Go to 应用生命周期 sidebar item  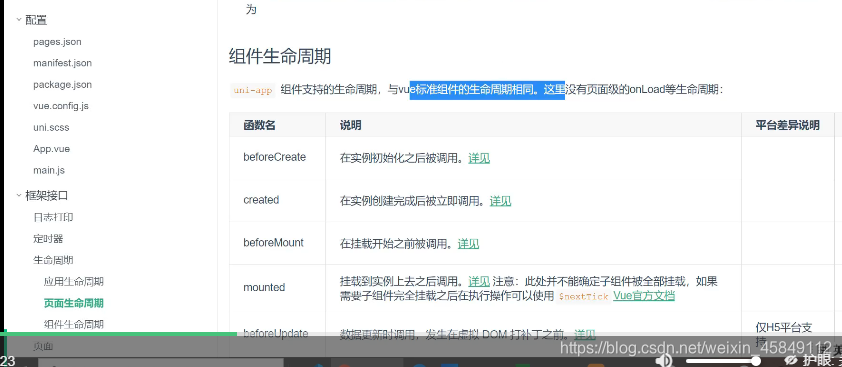coord(74,282)
